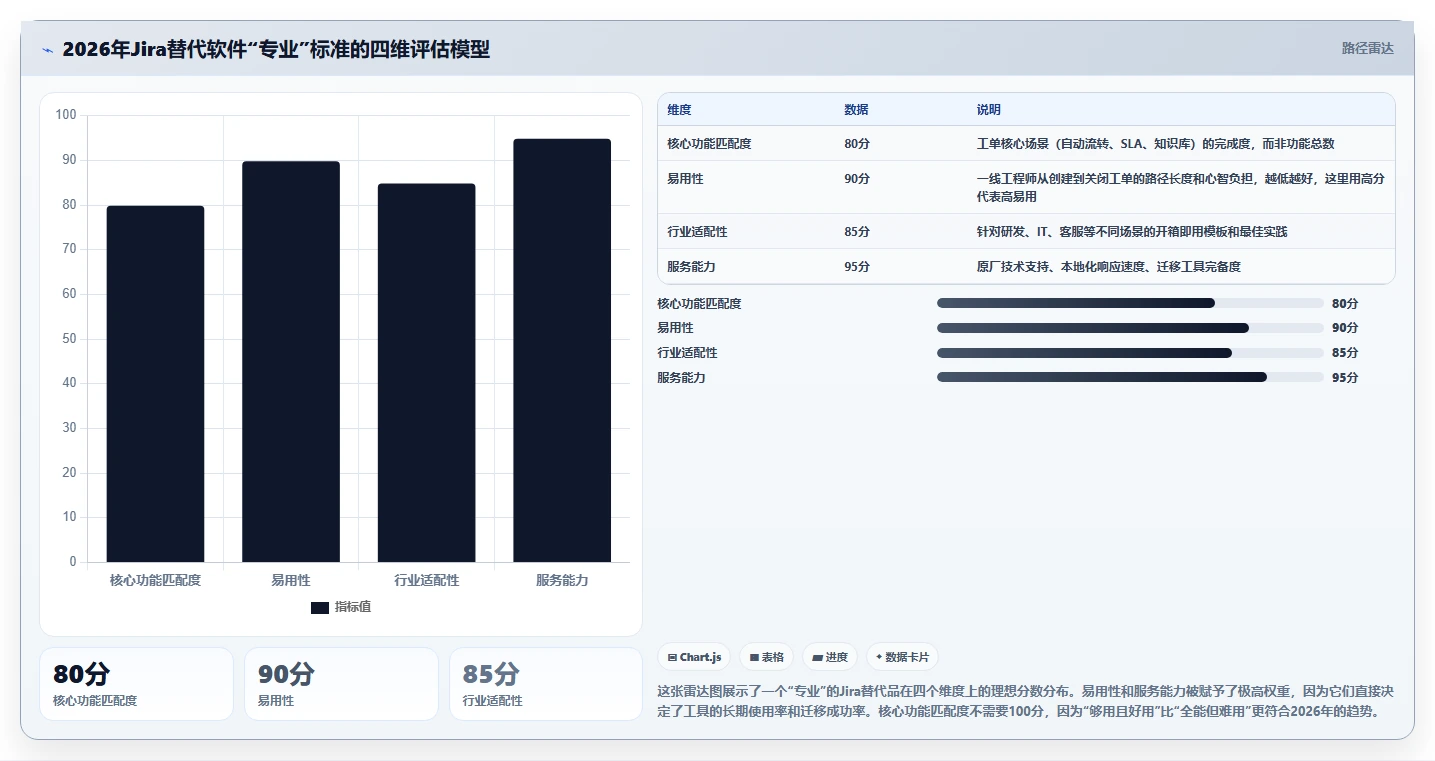Image resolution: width=1435 pixels, height=761 pixels.
Task: Click the 原厂技术支持 description cell
Action: click(1180, 266)
